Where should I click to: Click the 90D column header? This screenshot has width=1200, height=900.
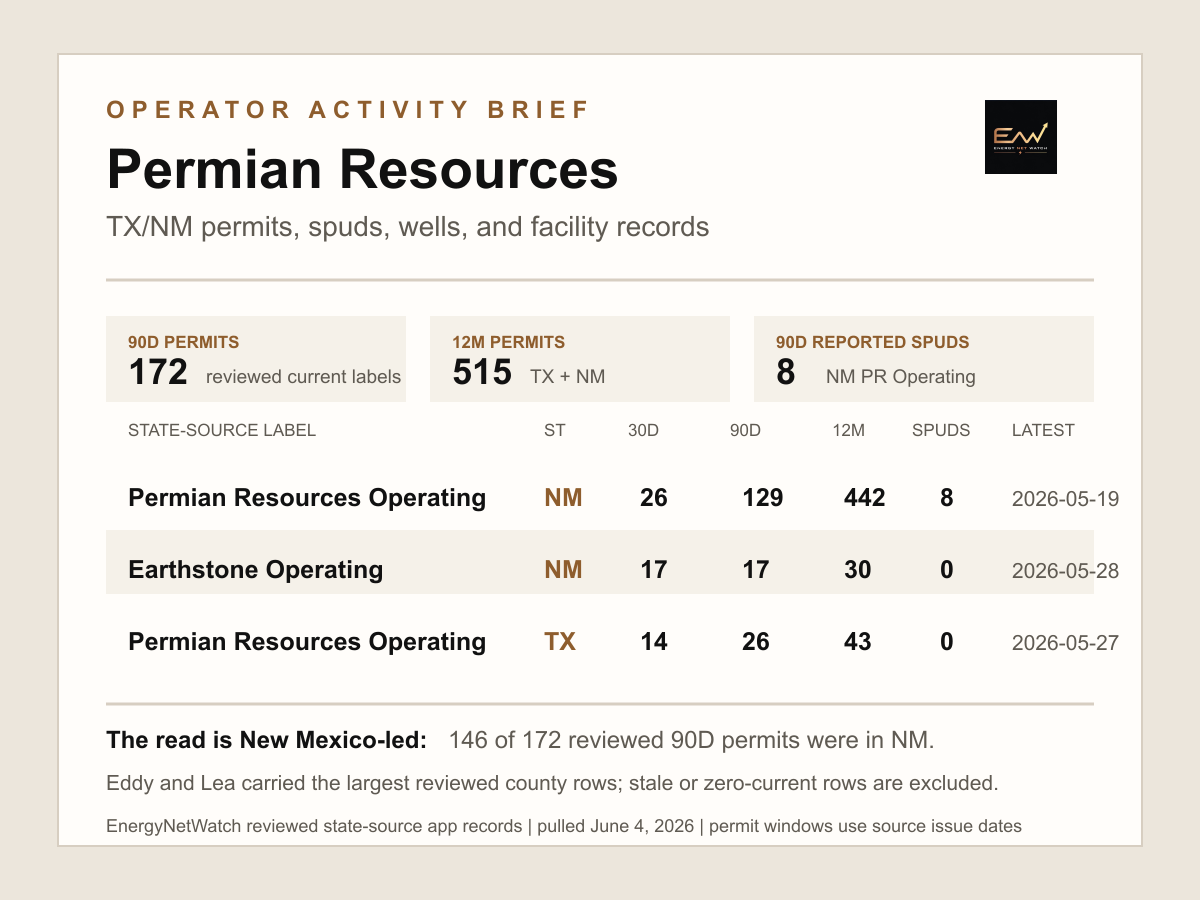(x=746, y=431)
